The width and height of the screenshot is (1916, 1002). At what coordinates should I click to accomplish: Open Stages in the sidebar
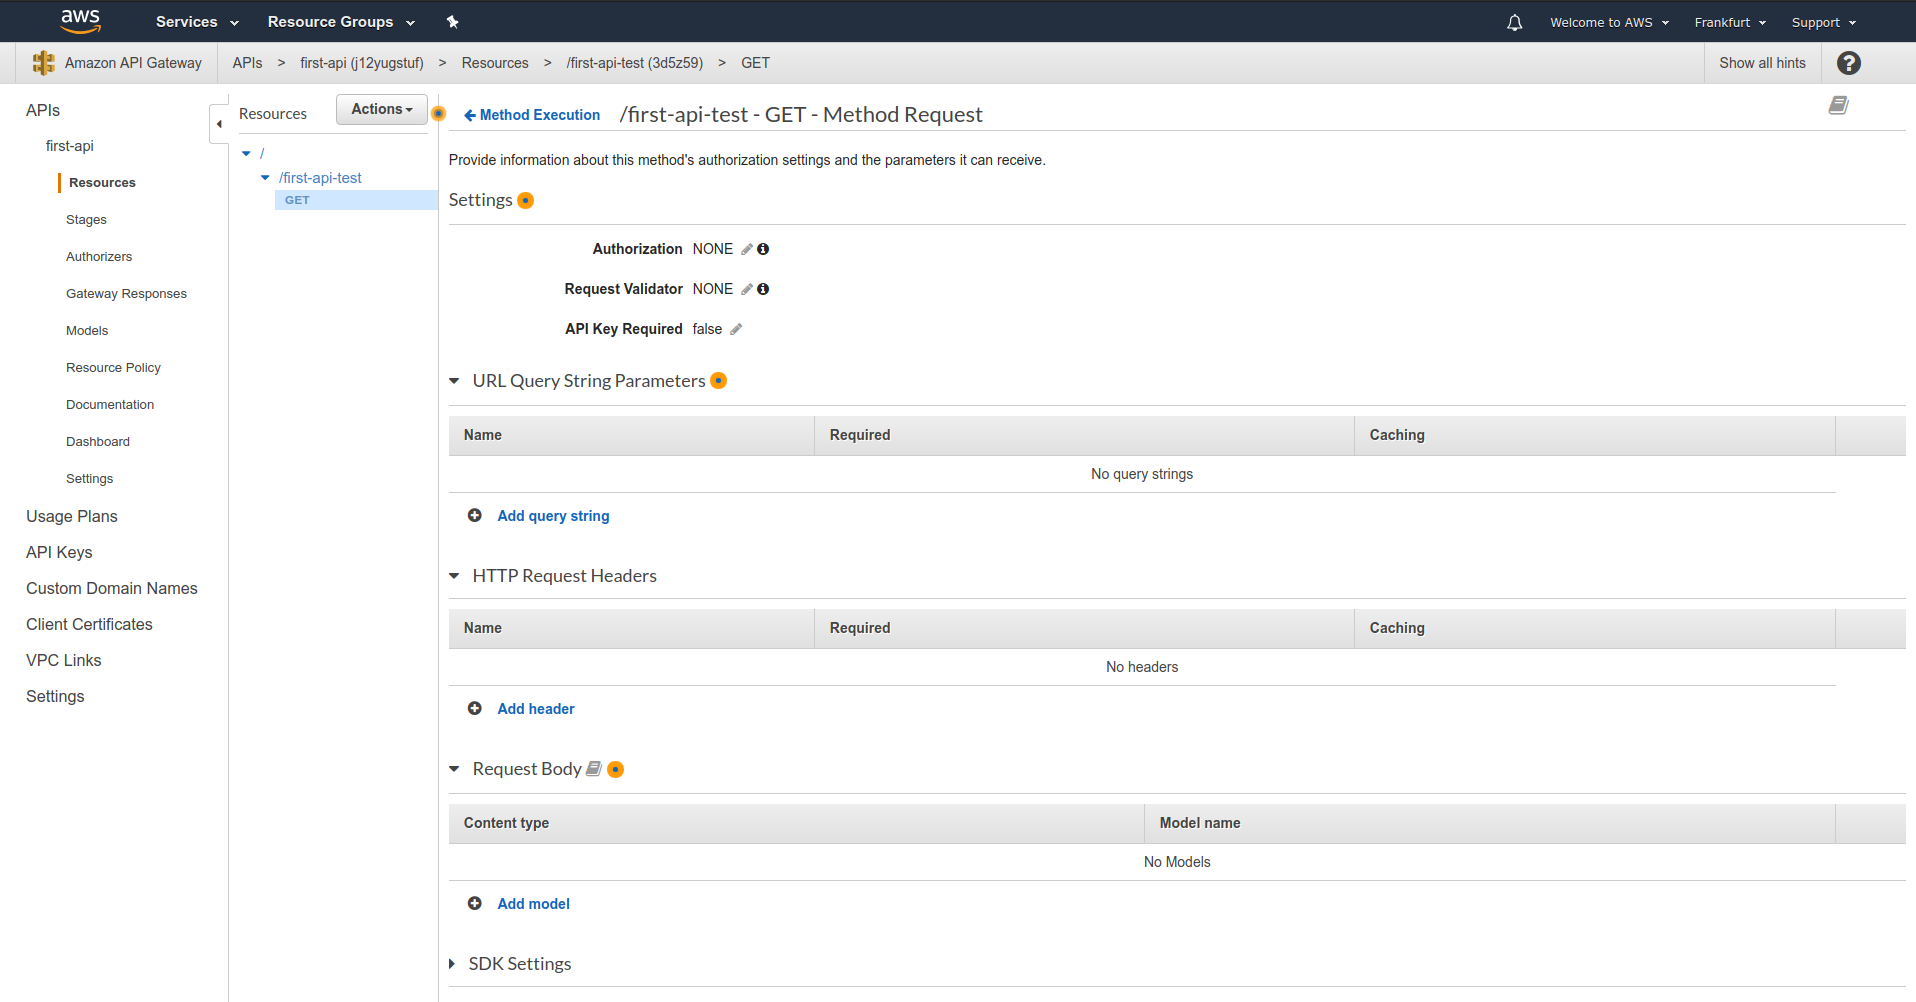(86, 220)
